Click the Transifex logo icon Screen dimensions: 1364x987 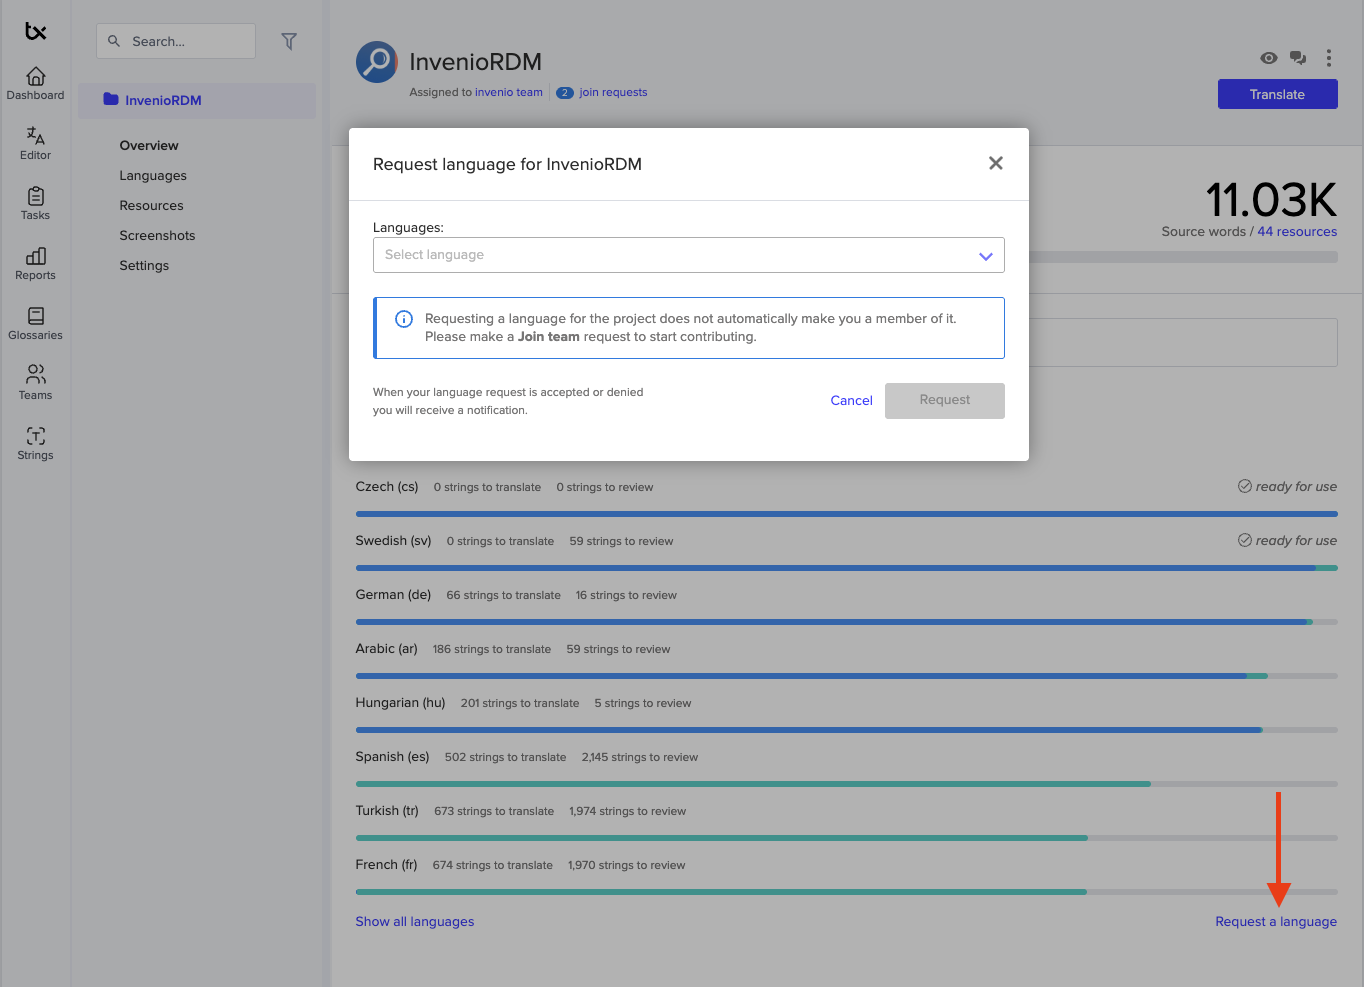pos(36,32)
